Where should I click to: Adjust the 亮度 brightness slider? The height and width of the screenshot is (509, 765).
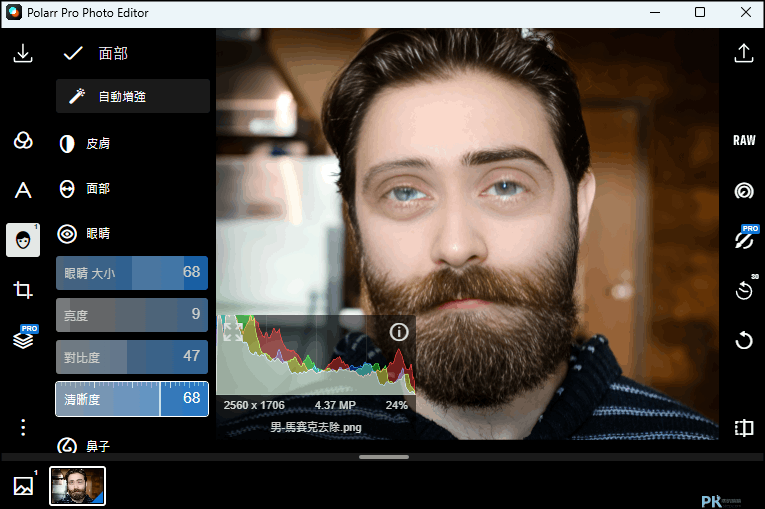coord(132,315)
